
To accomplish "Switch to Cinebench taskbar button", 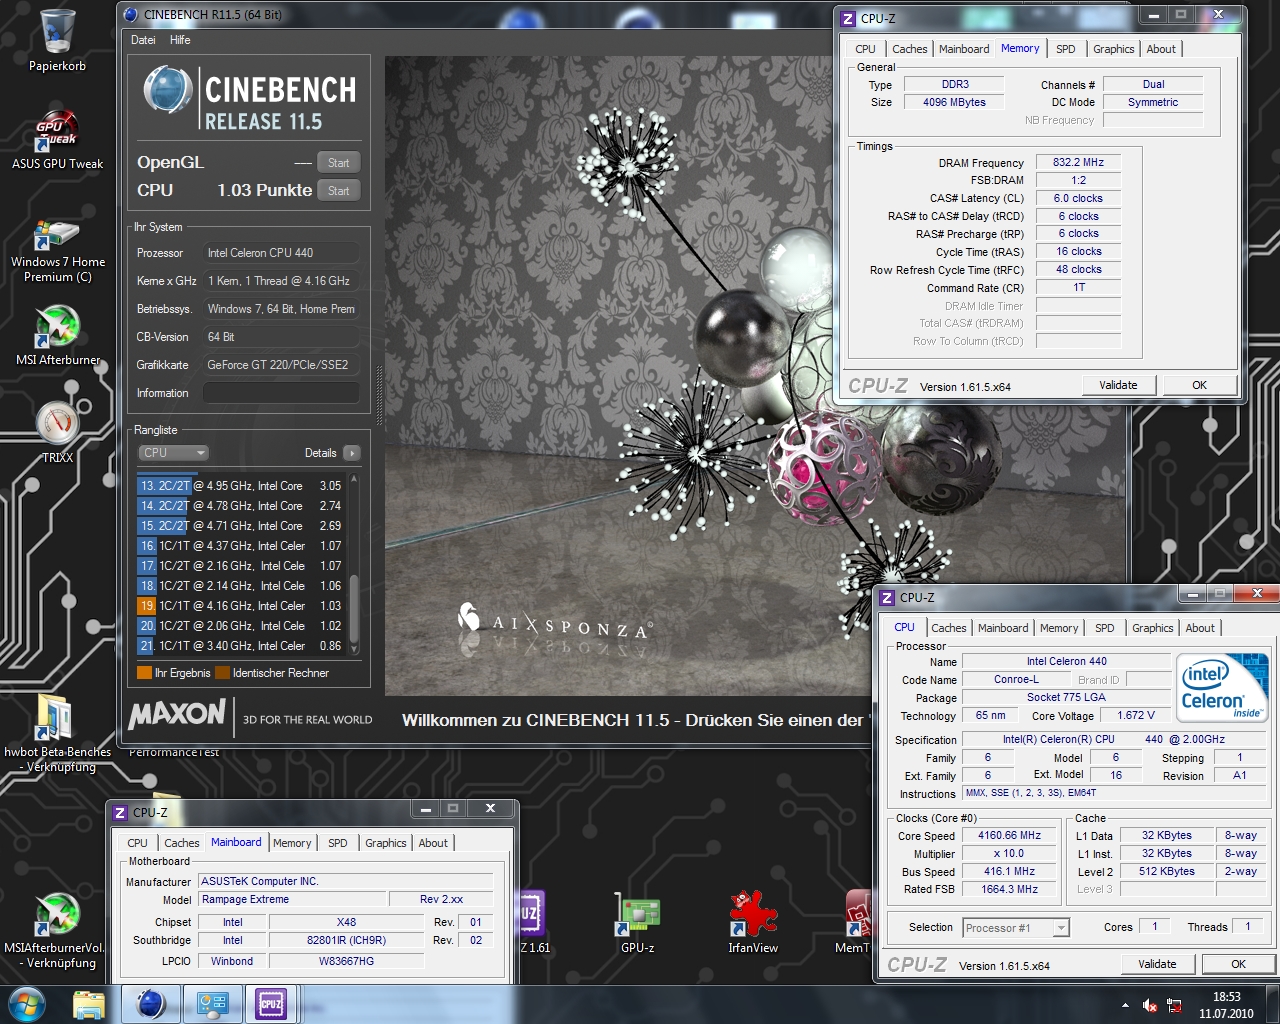I will (x=151, y=1004).
